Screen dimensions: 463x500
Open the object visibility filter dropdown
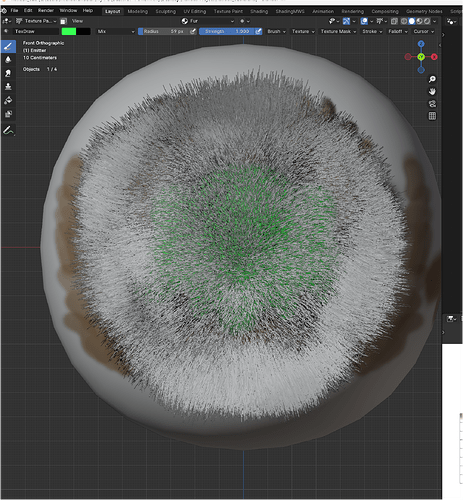click(333, 21)
